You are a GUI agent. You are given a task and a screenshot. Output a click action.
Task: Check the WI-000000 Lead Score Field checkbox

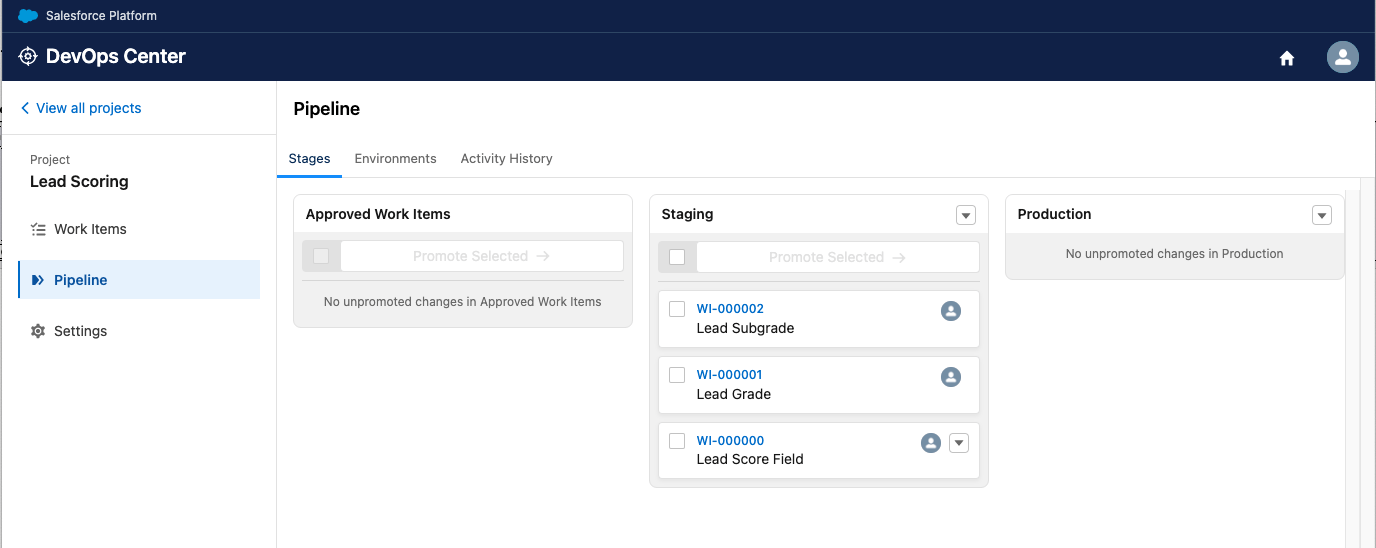tap(677, 441)
